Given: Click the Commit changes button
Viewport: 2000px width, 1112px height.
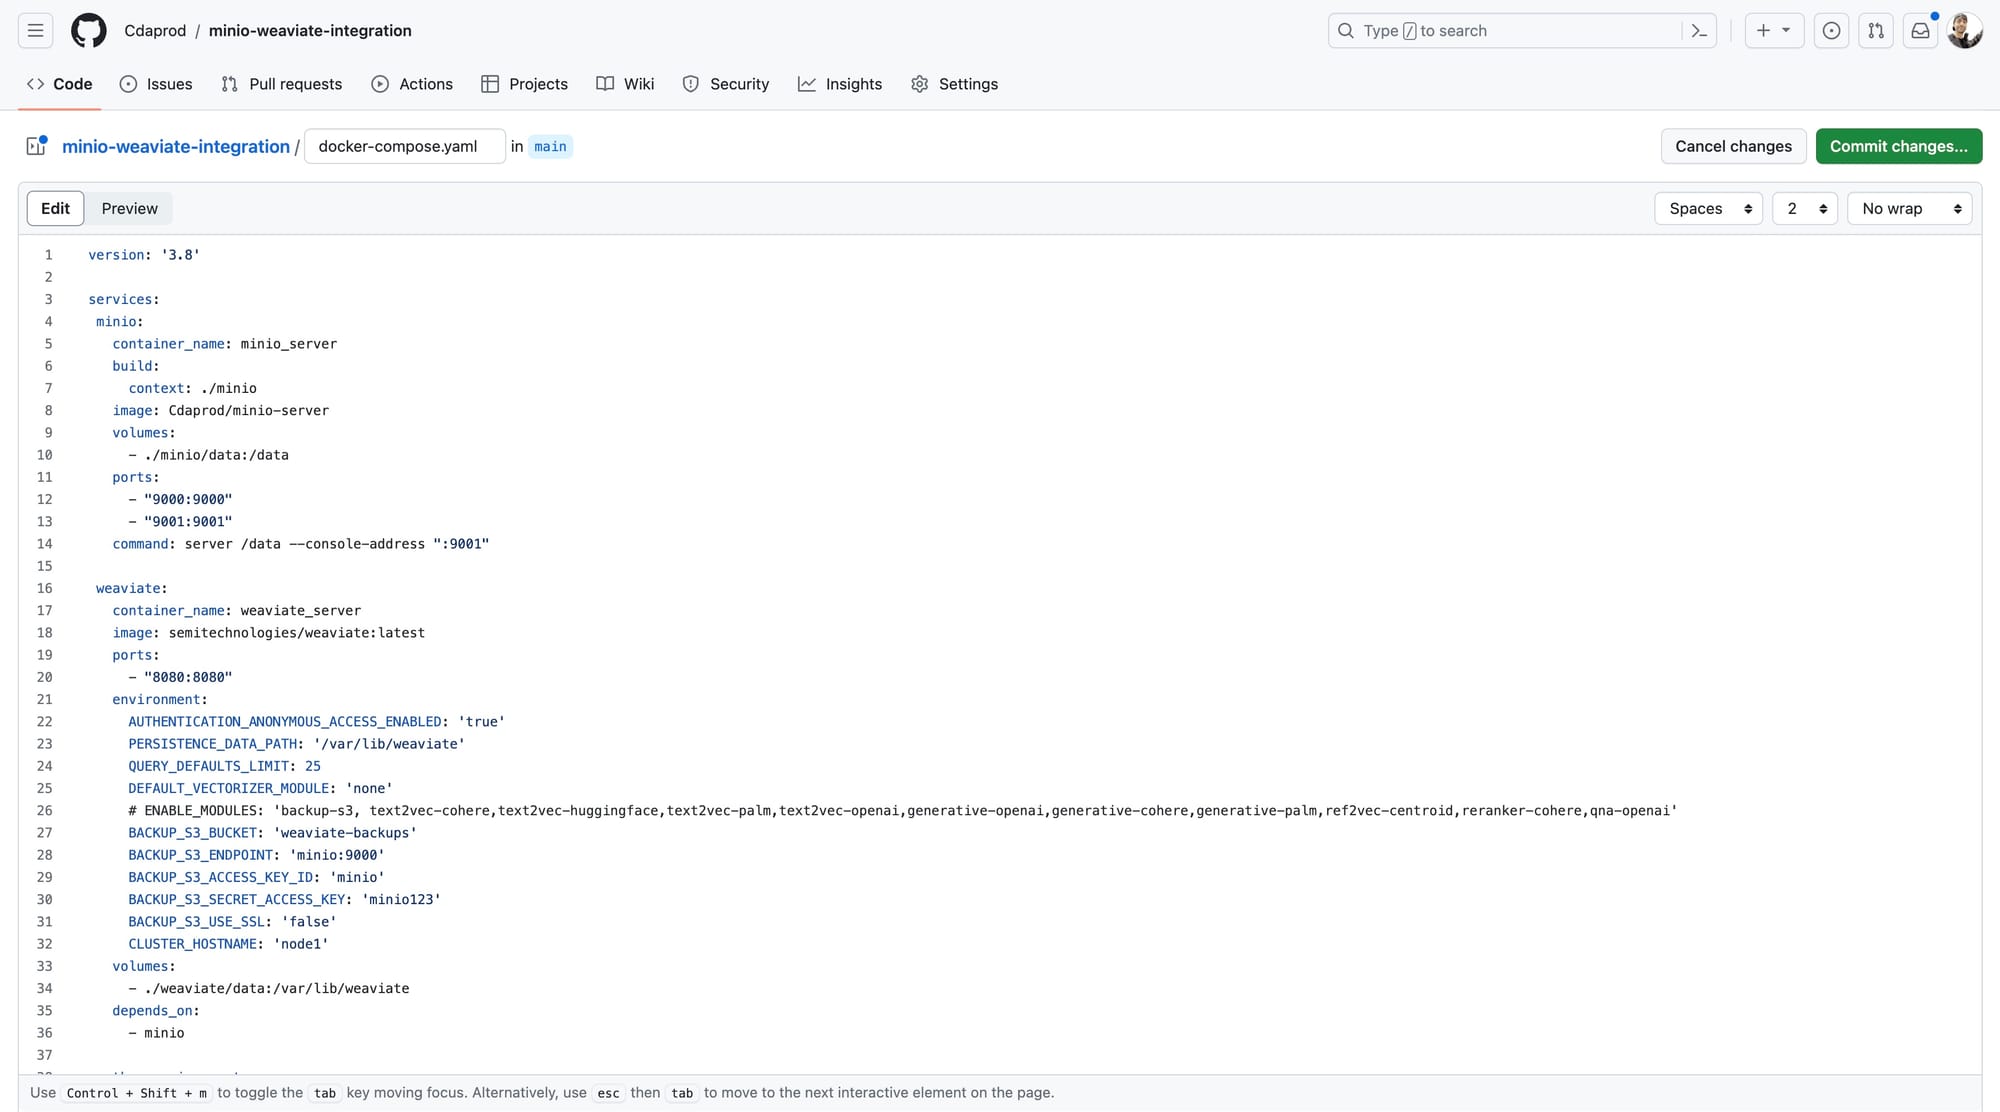Looking at the screenshot, I should tap(1898, 146).
